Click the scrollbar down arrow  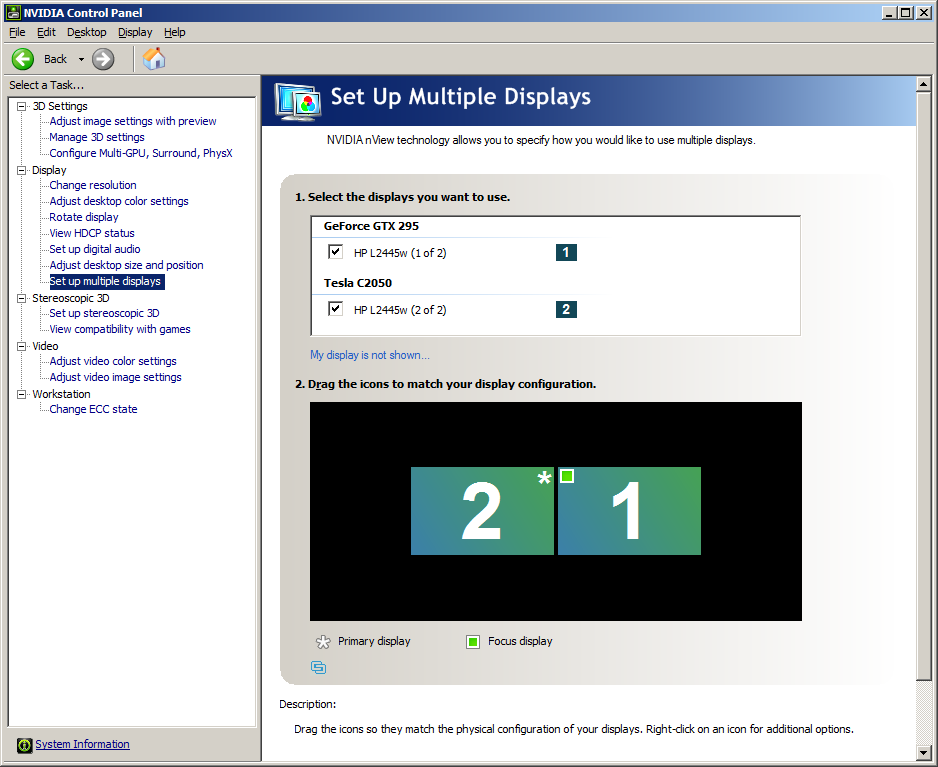(924, 753)
